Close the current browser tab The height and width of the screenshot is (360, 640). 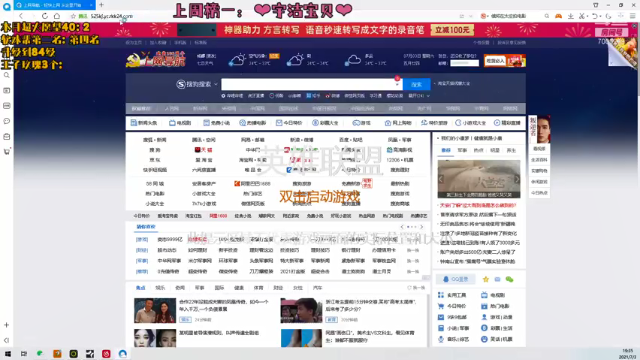point(91,5)
